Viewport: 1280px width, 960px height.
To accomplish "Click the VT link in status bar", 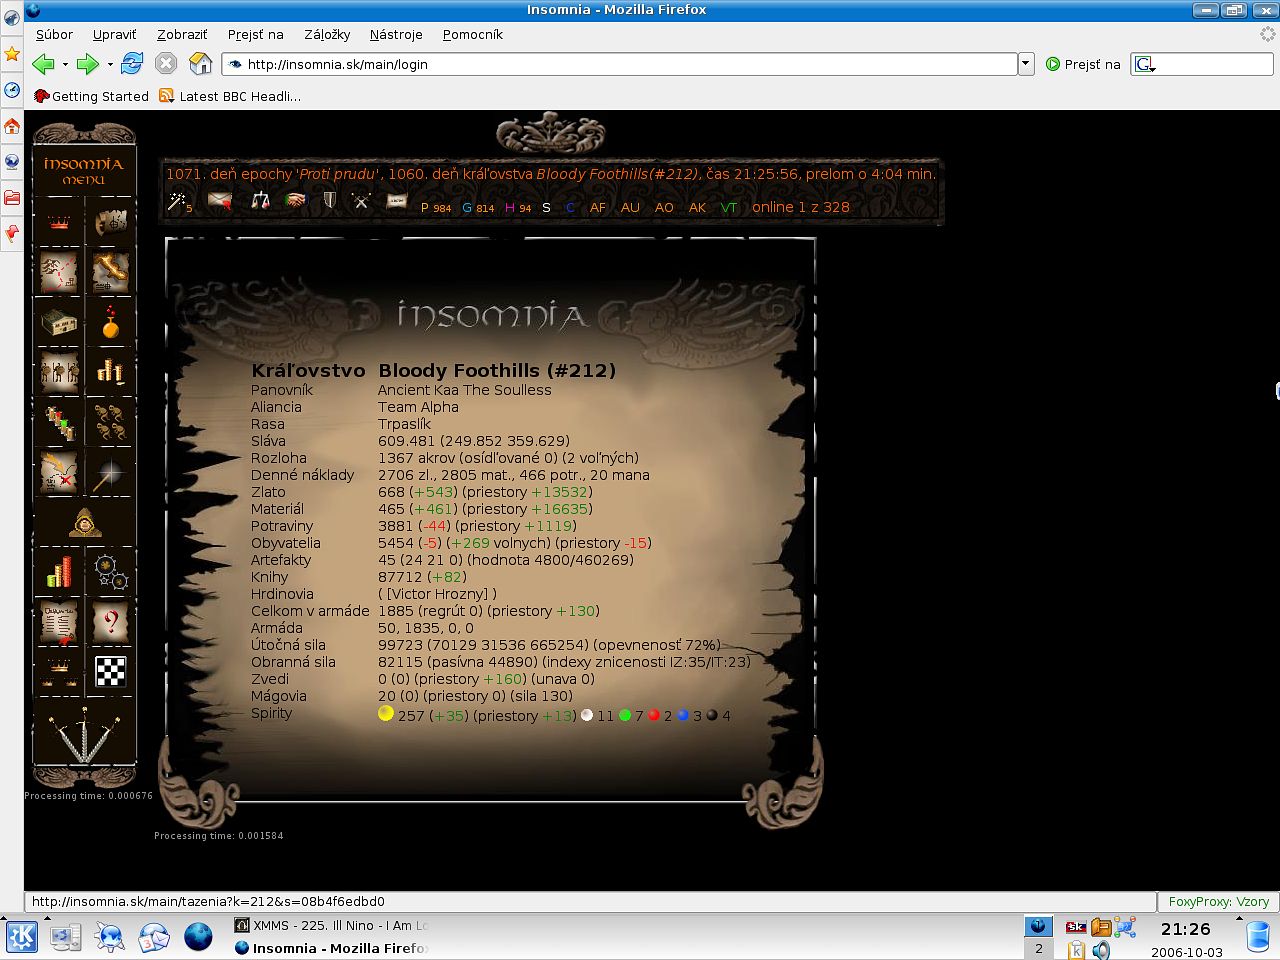I will pyautogui.click(x=729, y=208).
